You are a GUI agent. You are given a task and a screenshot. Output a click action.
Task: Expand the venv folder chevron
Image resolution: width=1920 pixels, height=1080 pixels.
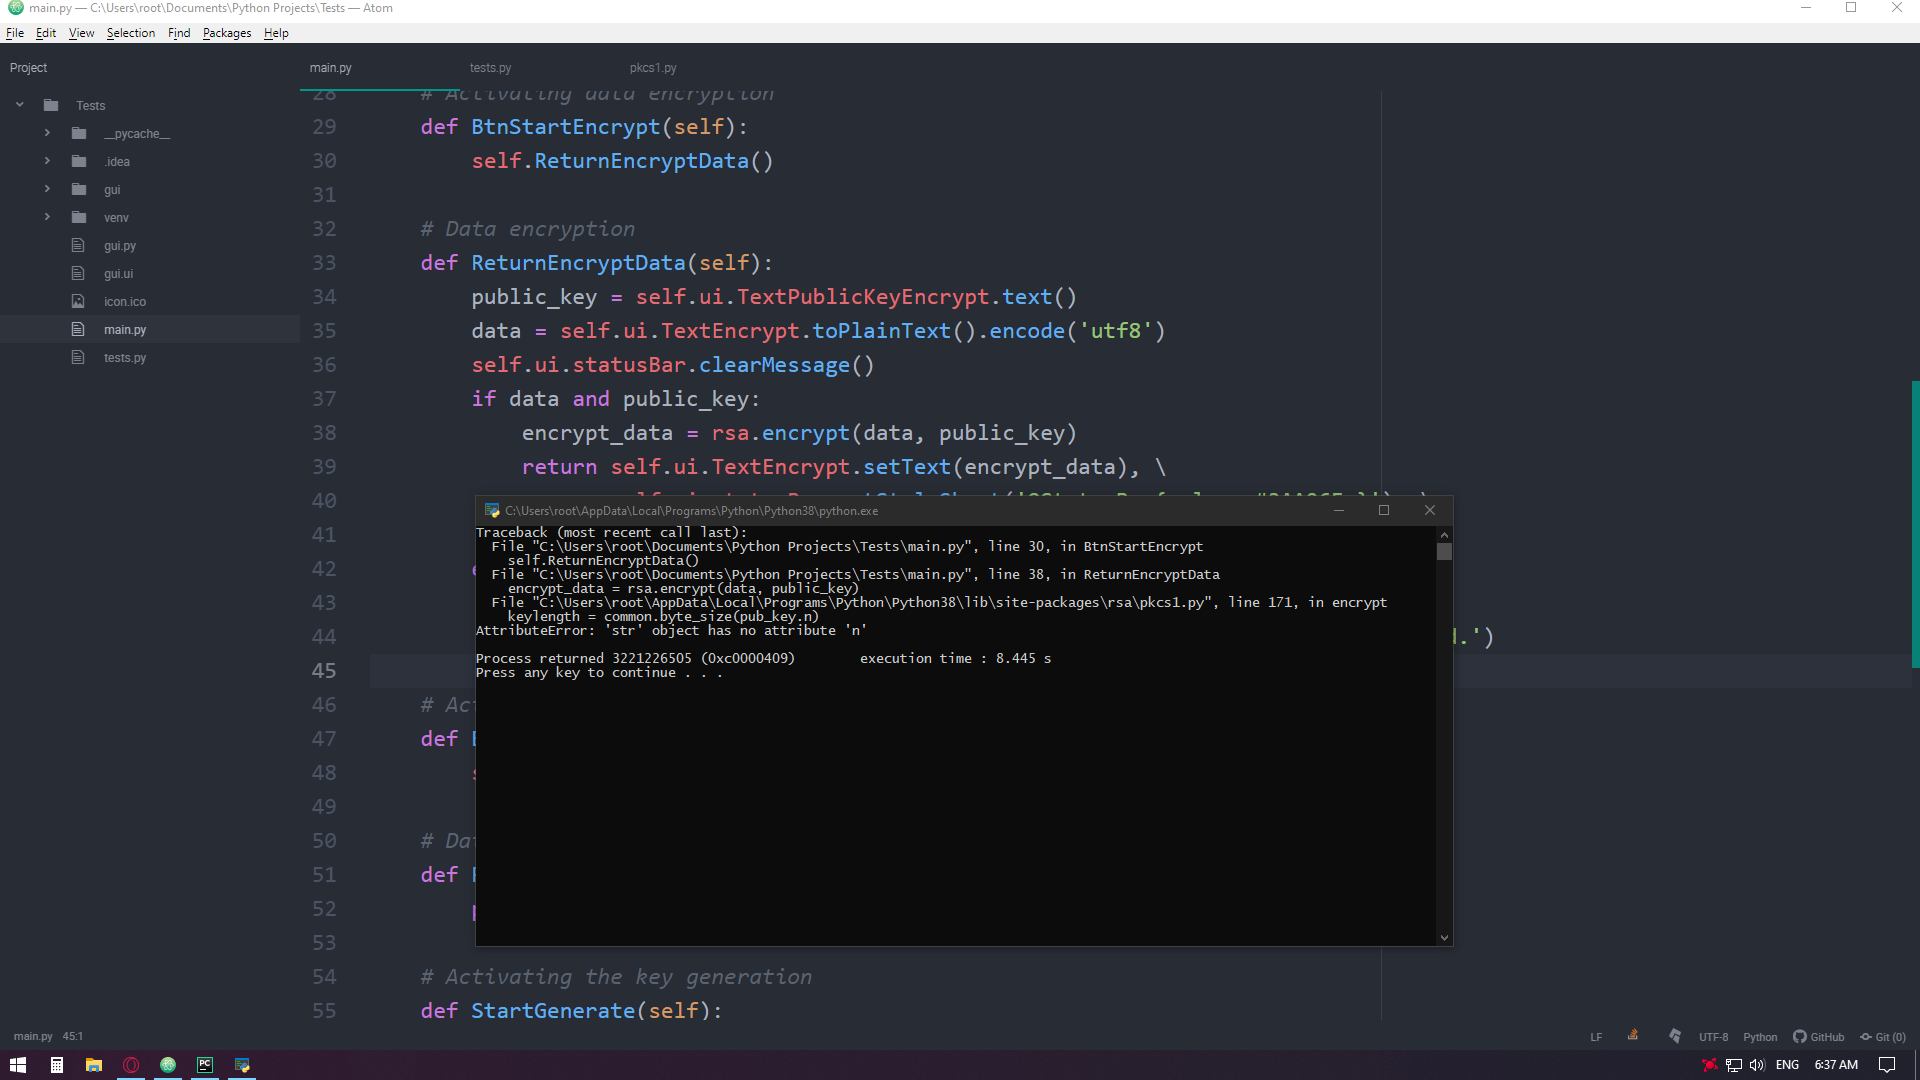click(47, 217)
